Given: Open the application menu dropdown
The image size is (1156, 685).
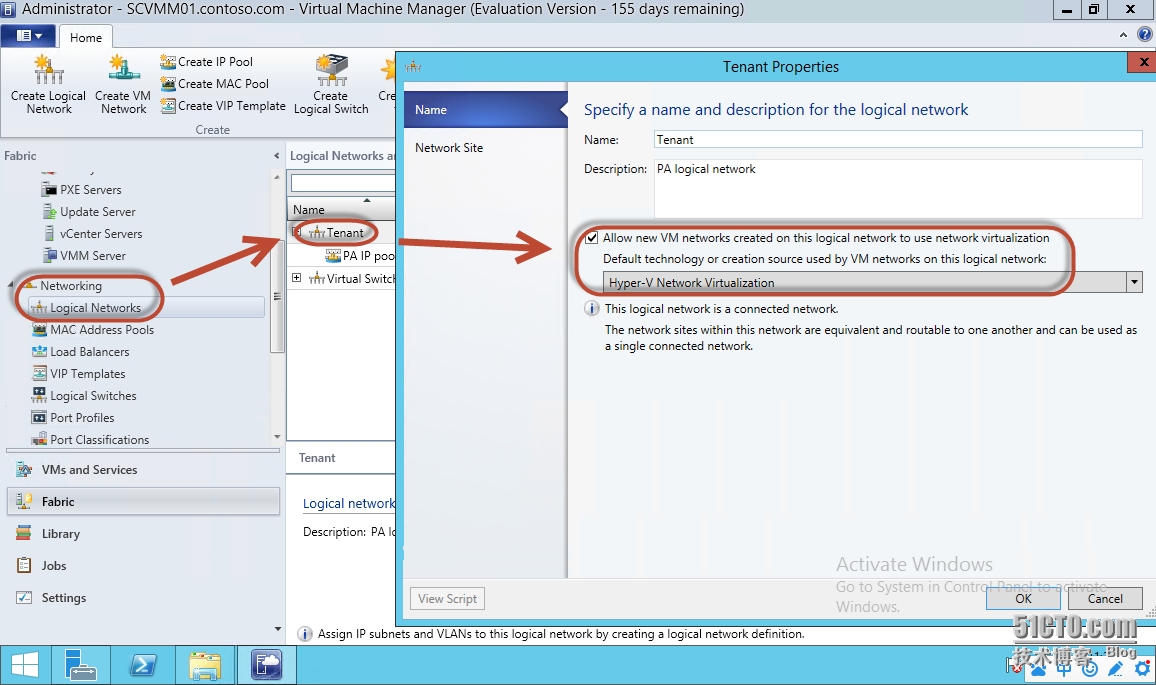Looking at the screenshot, I should point(29,35).
